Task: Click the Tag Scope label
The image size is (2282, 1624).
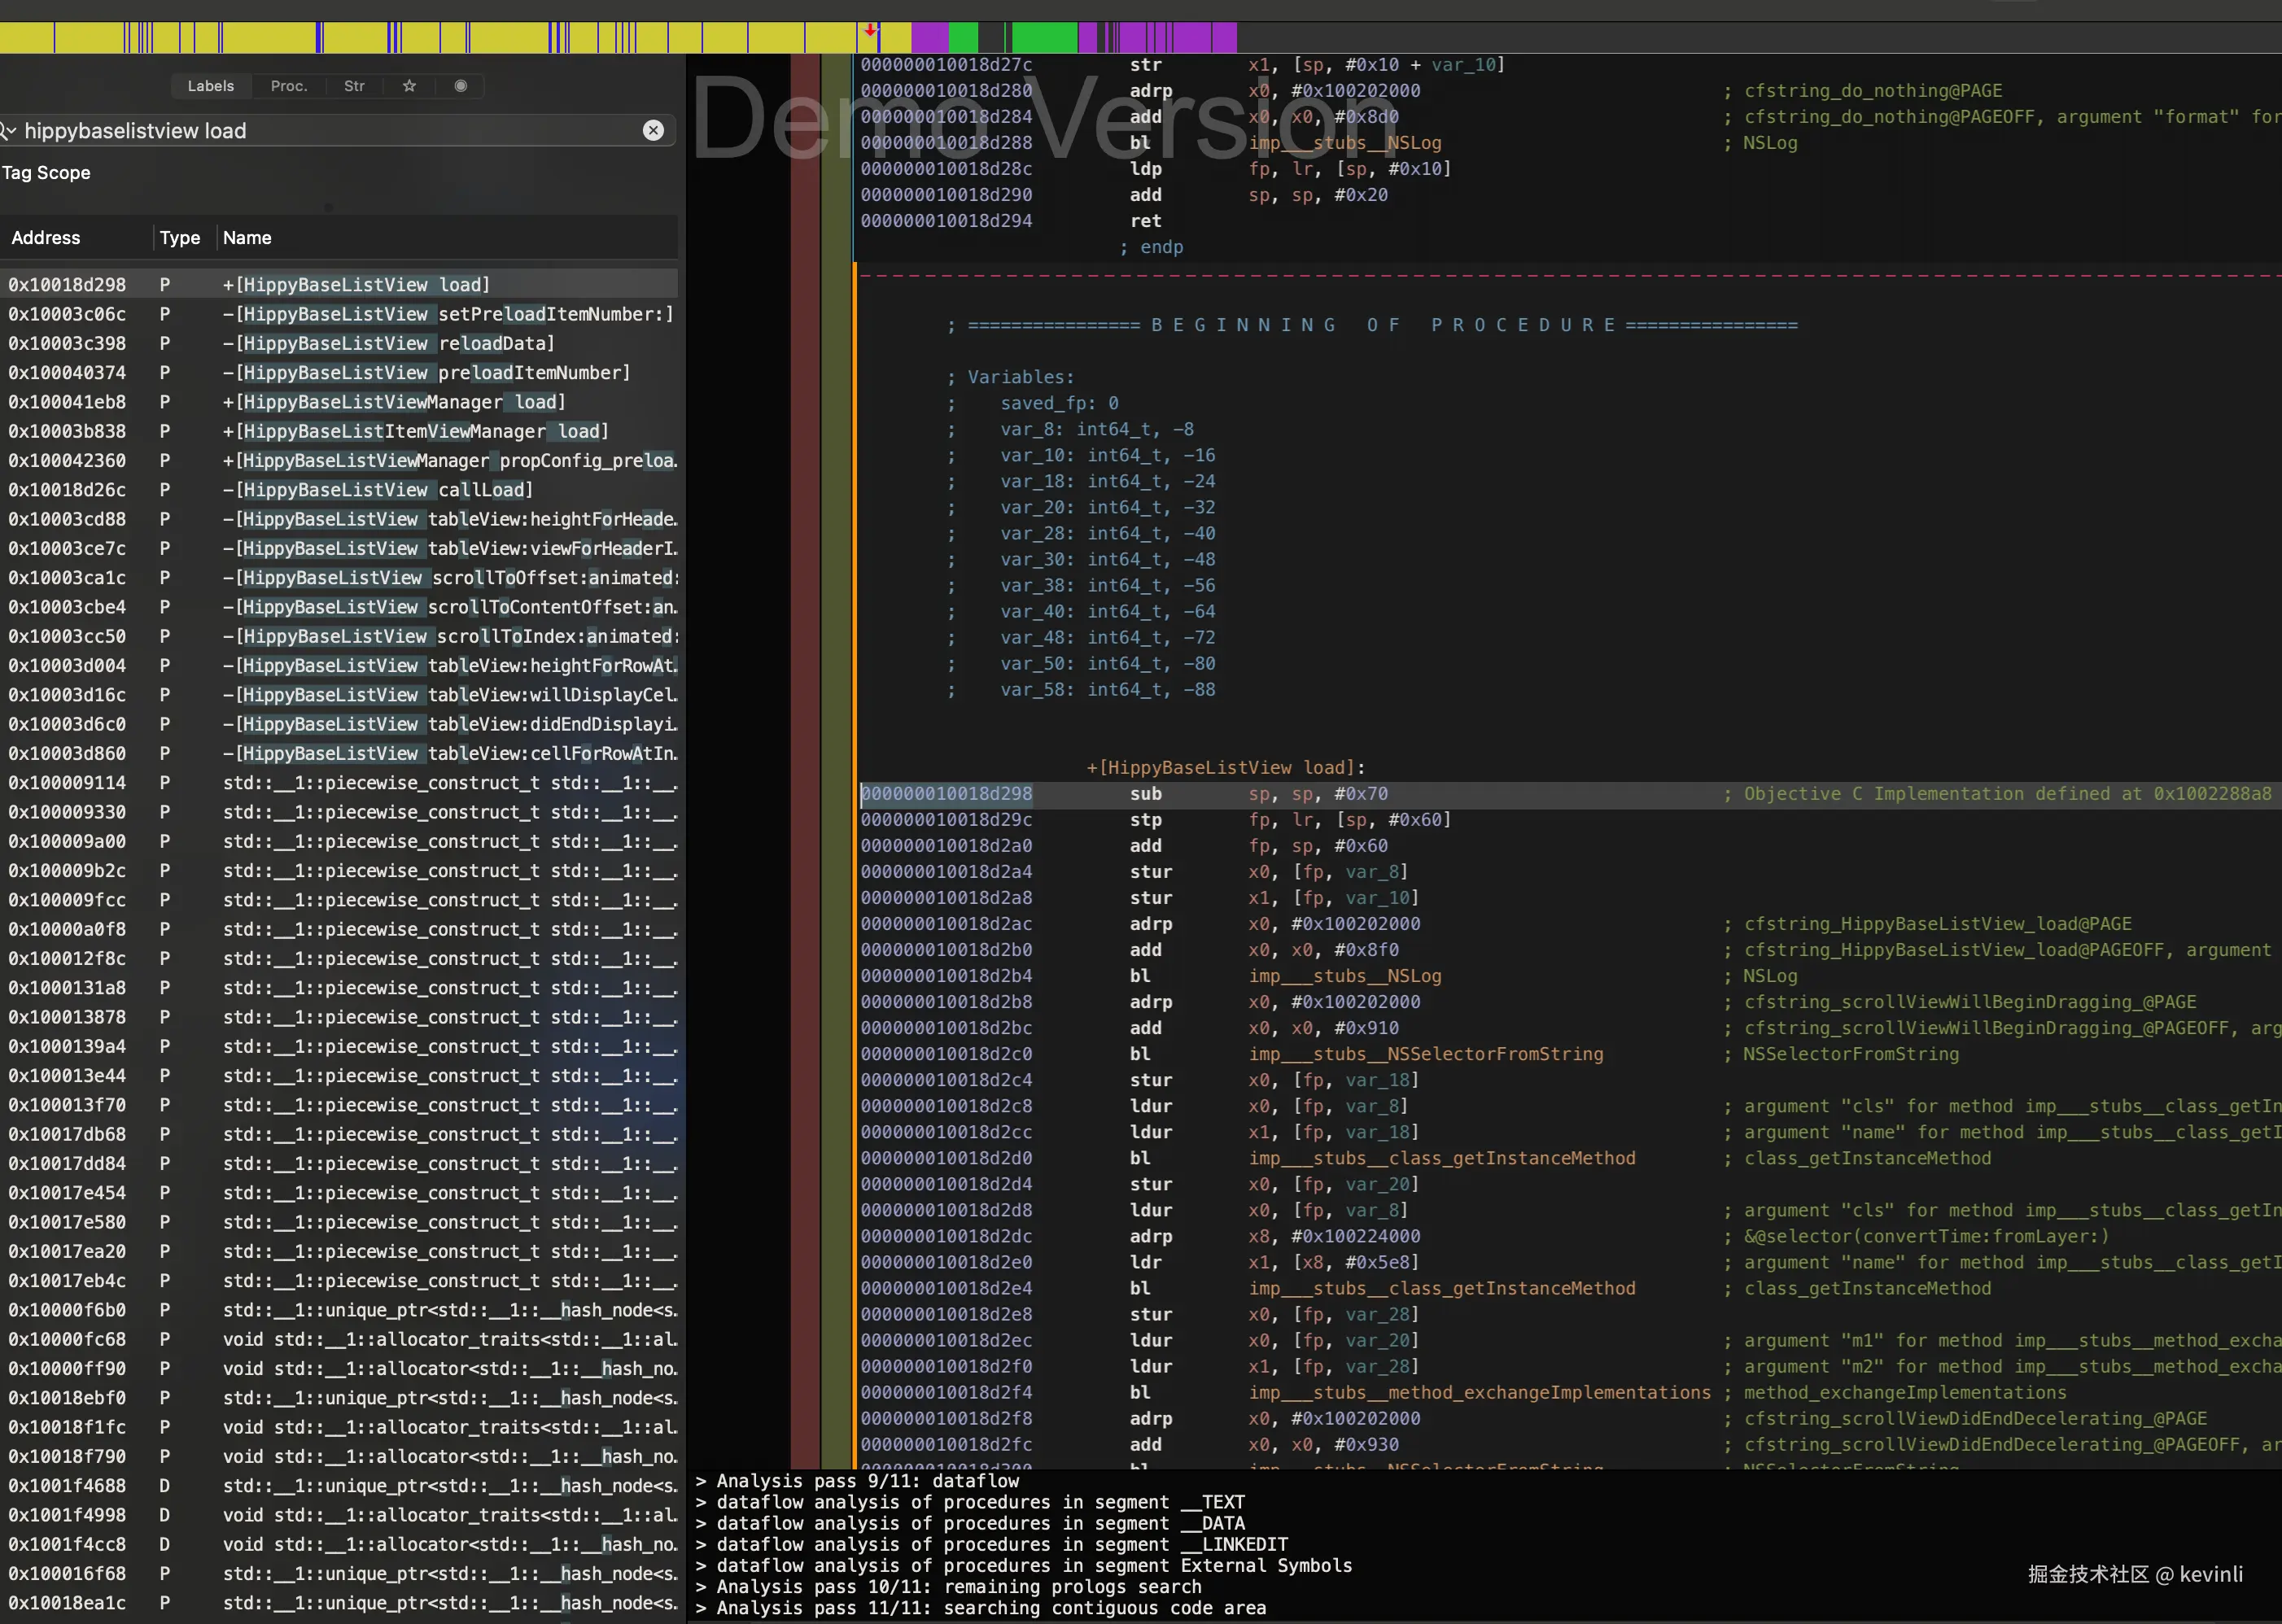Action: pos(46,173)
